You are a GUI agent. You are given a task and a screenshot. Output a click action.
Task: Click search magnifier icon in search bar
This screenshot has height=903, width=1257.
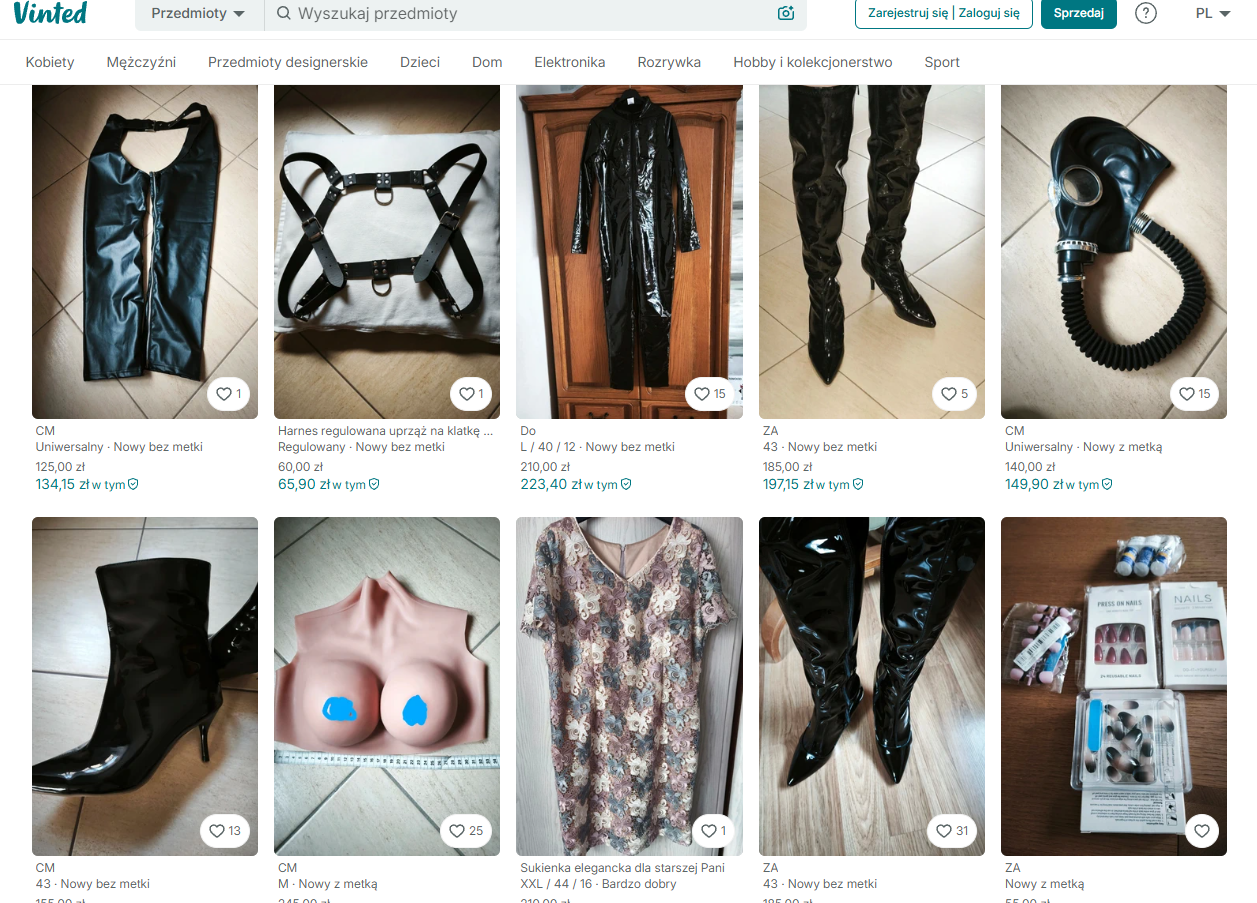point(284,13)
